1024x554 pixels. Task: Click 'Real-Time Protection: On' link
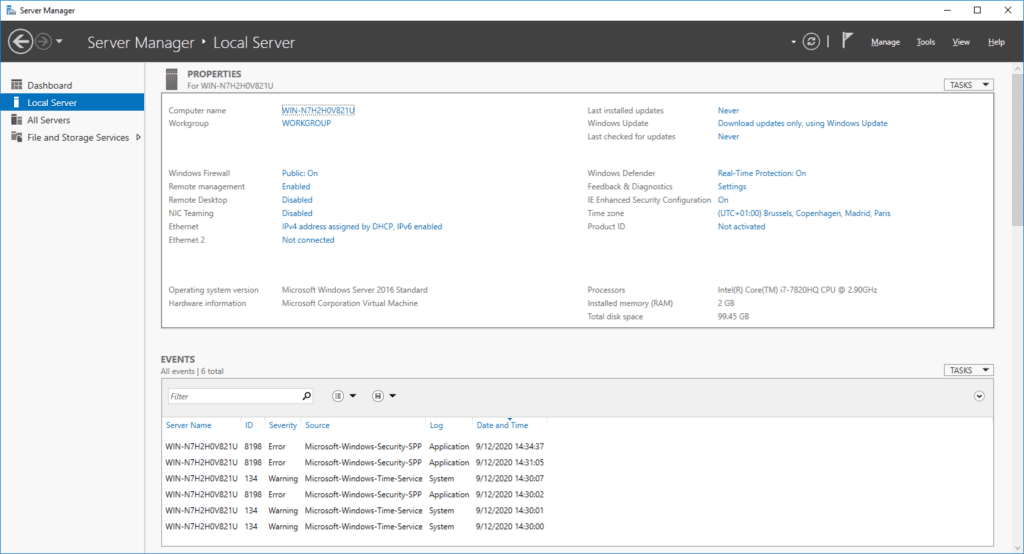[762, 173]
